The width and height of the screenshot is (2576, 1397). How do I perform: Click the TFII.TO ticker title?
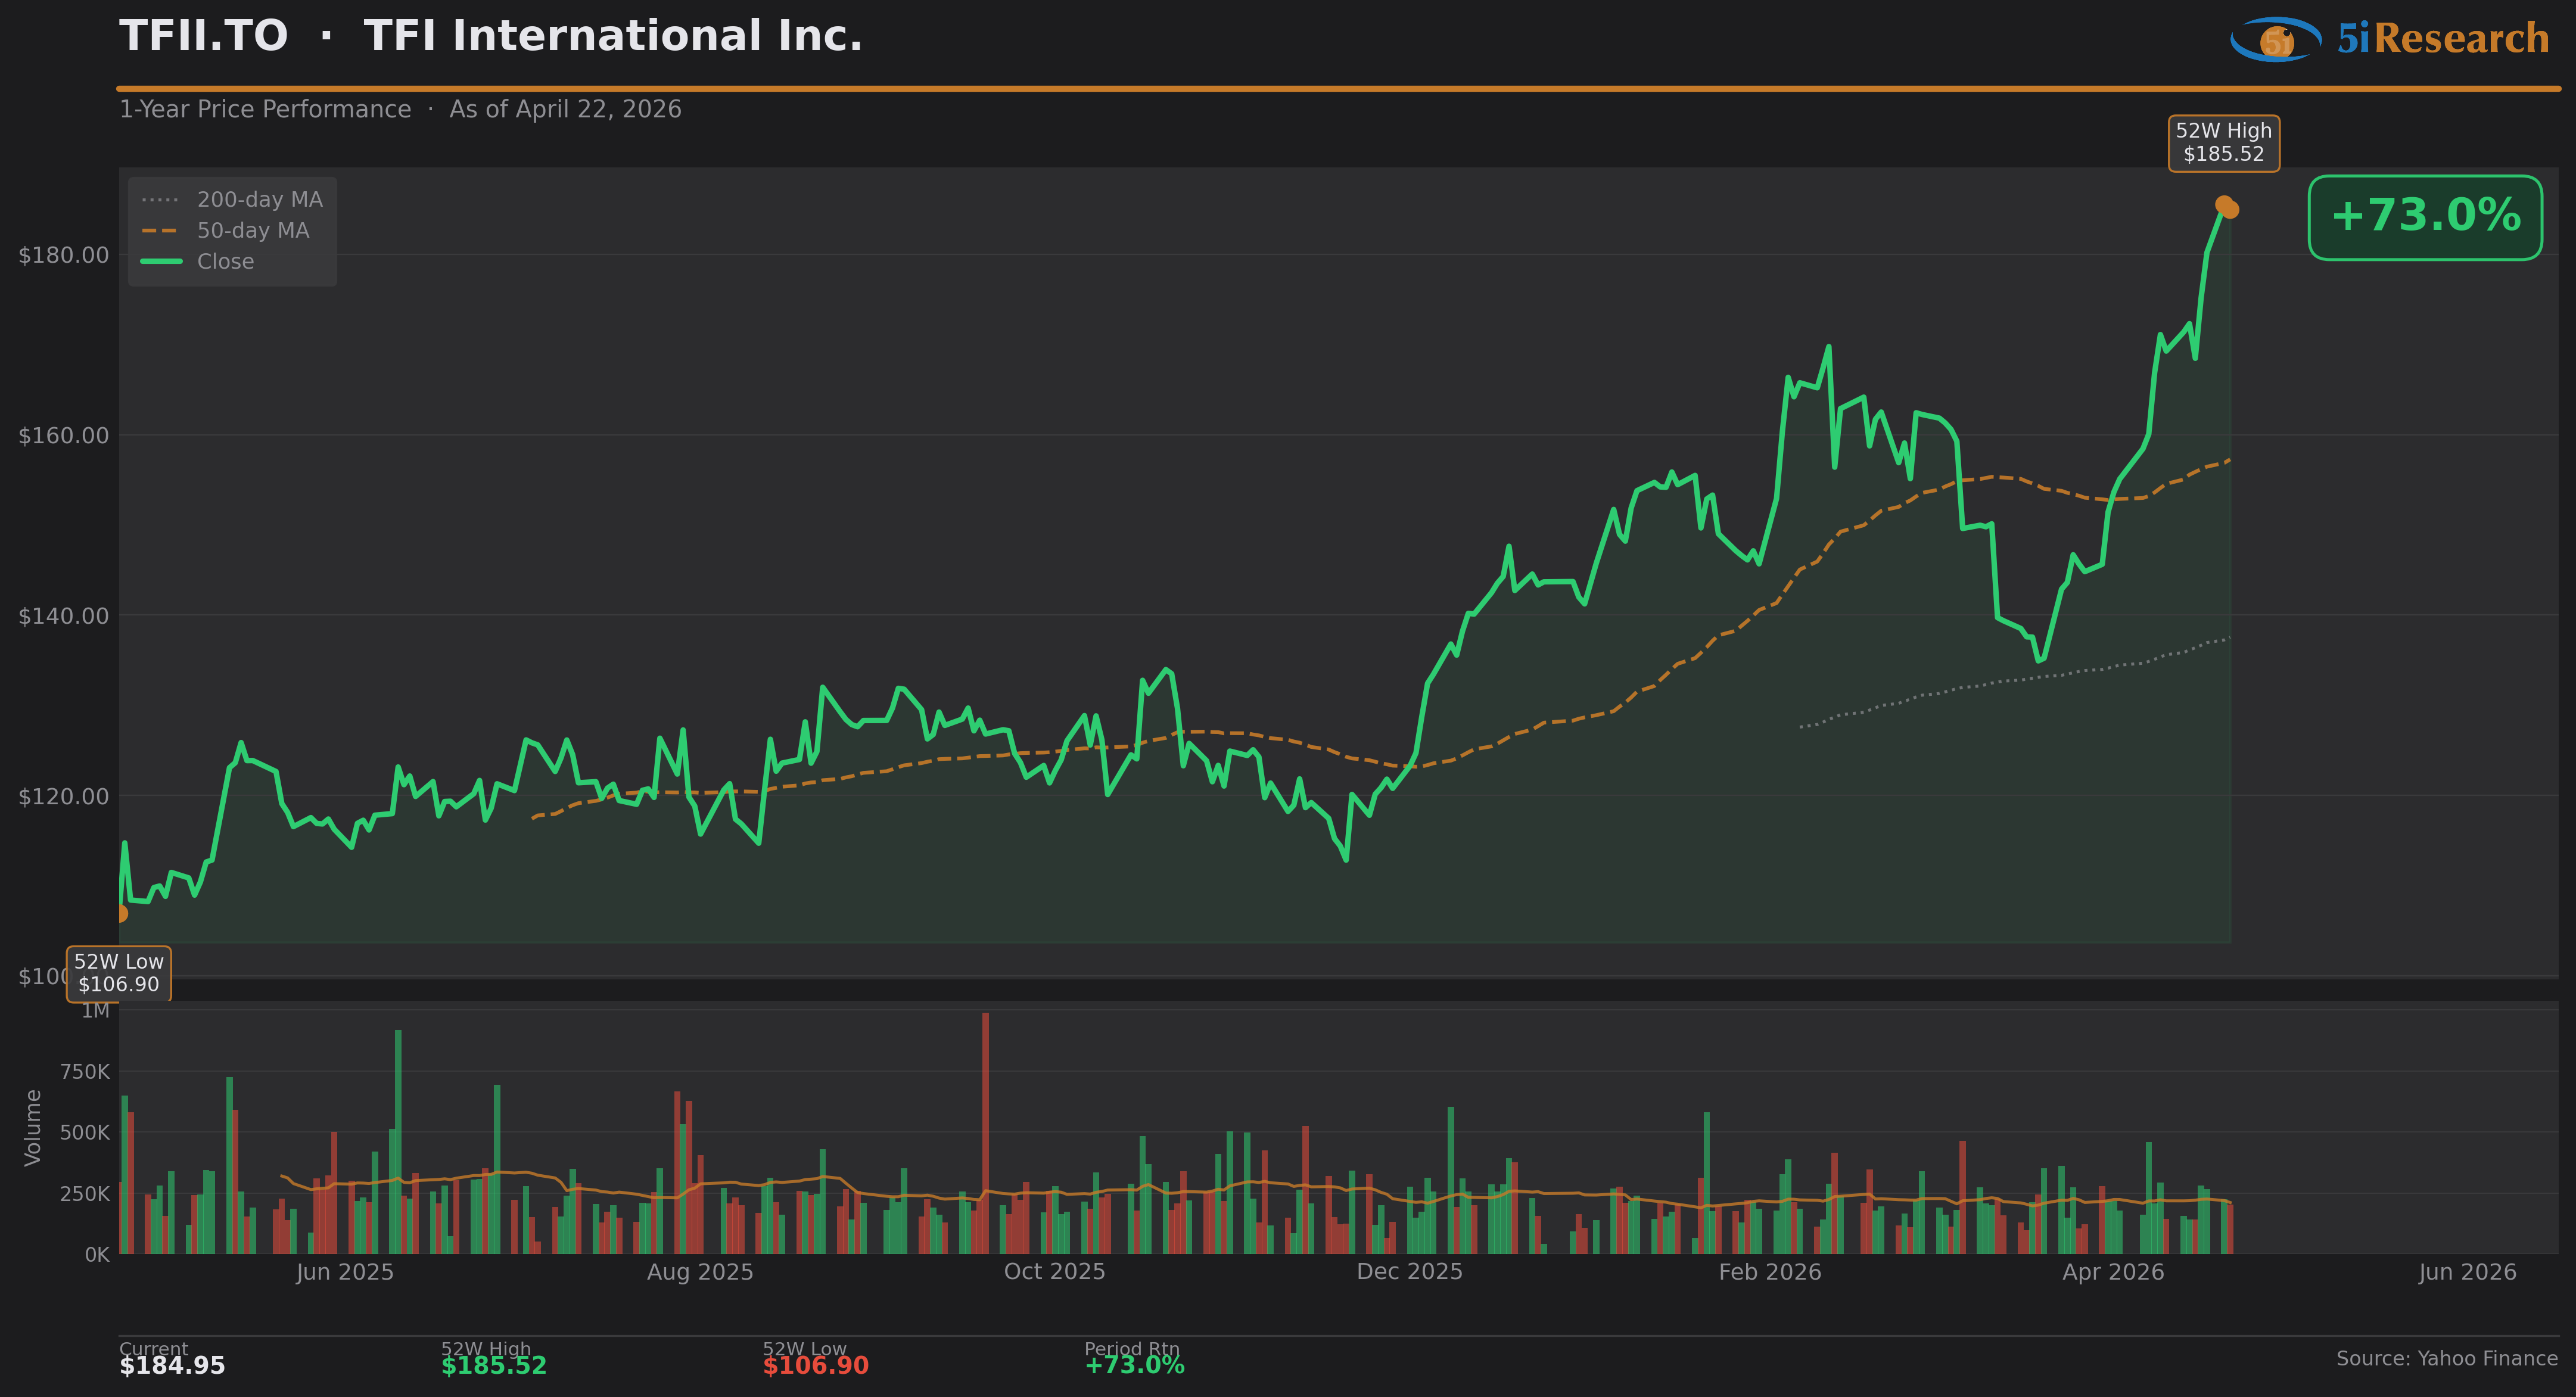203,37
